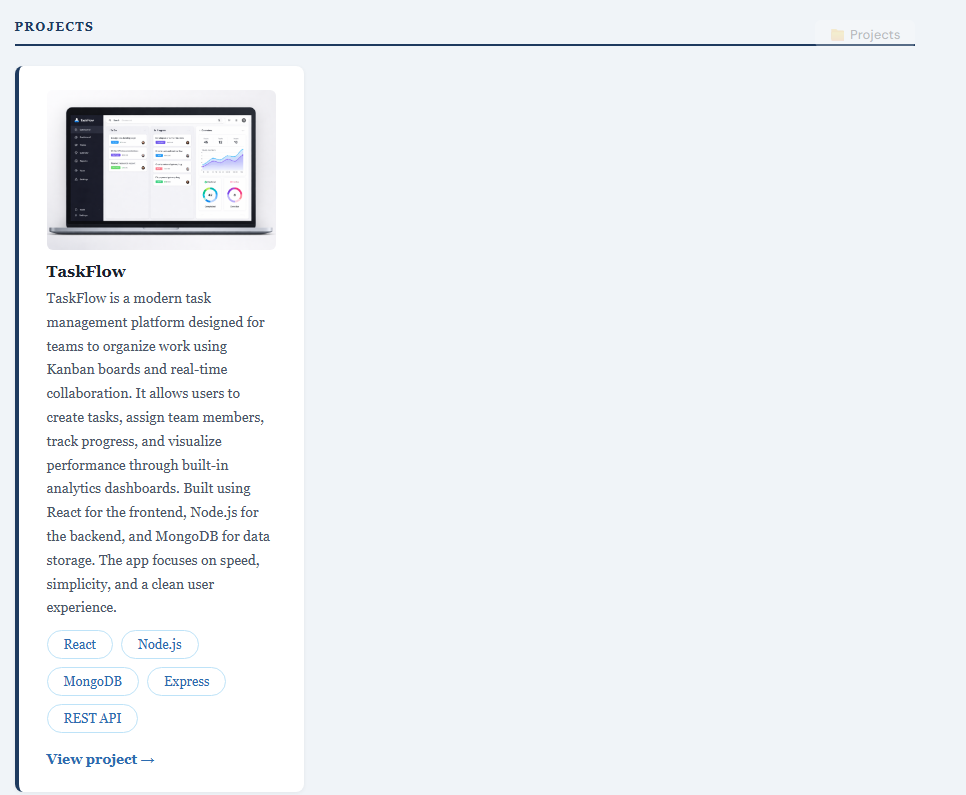
Task: Click the donut charts shown in the preview image
Action: [222, 196]
